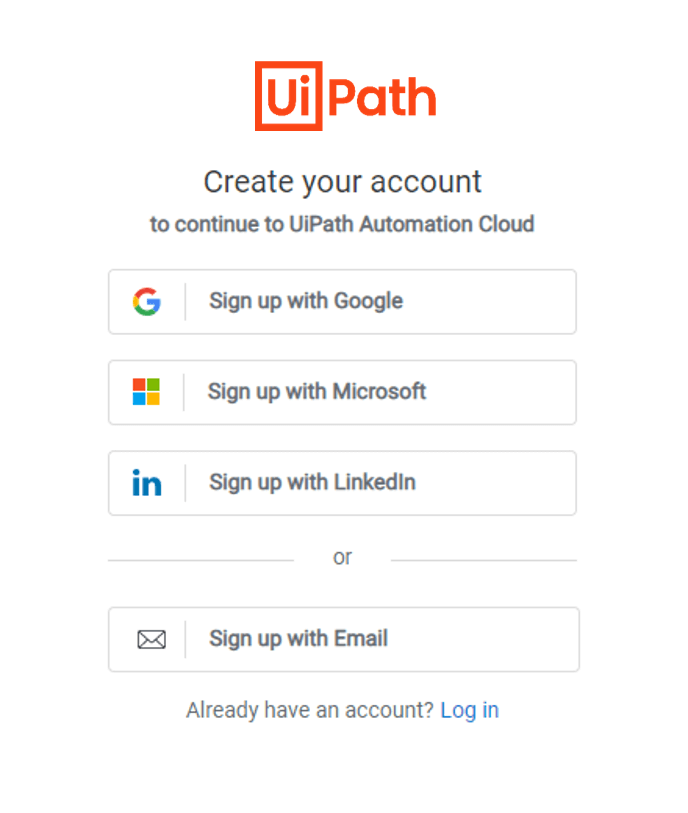Click the "Already have an account?" text

click(310, 710)
